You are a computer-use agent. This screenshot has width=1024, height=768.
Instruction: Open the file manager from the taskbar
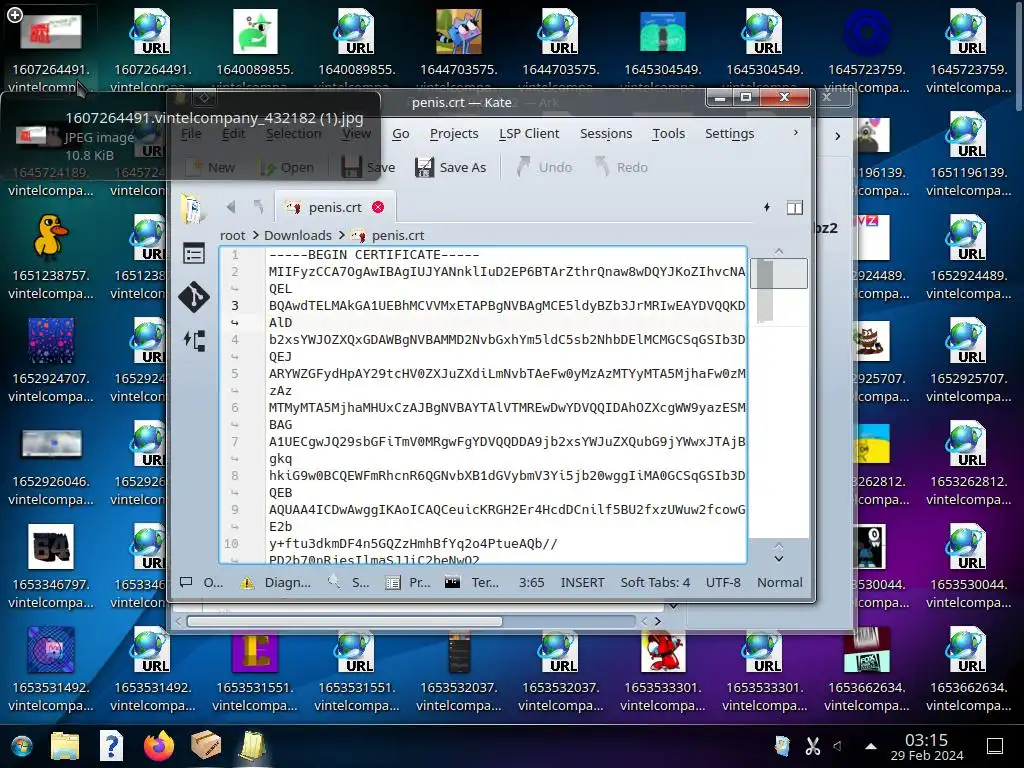[x=65, y=746]
